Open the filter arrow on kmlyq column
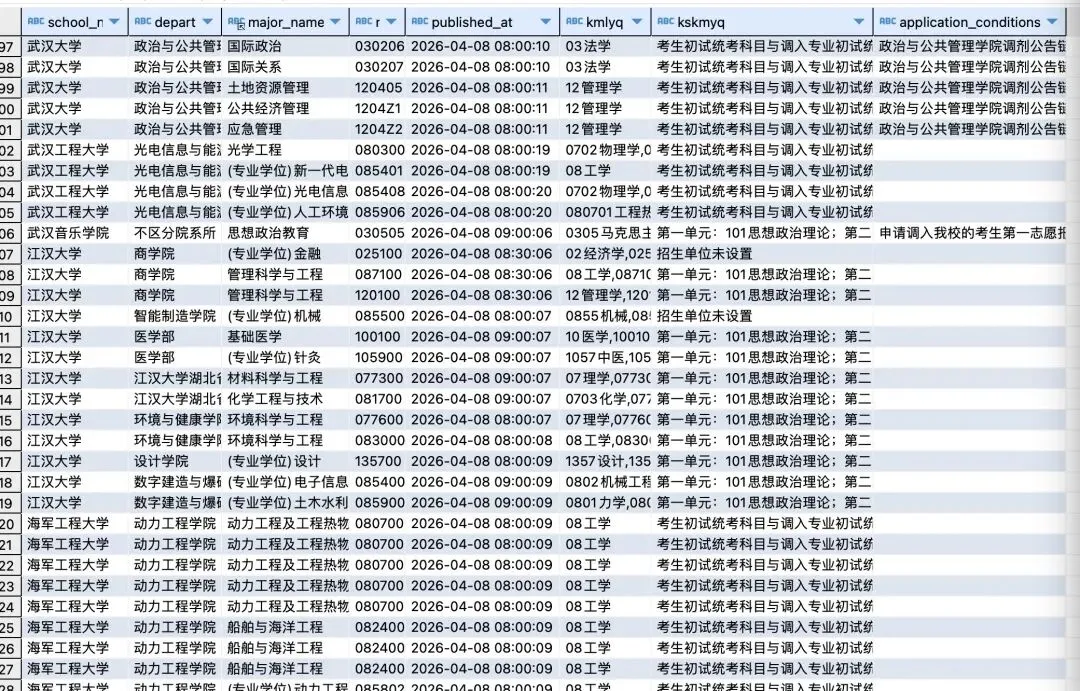 pyautogui.click(x=637, y=22)
